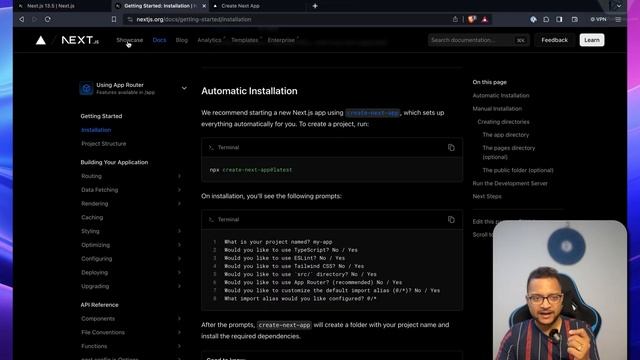Jump to The pages directory (optional) entry
Image resolution: width=640 pixels, height=360 pixels.
(509, 152)
